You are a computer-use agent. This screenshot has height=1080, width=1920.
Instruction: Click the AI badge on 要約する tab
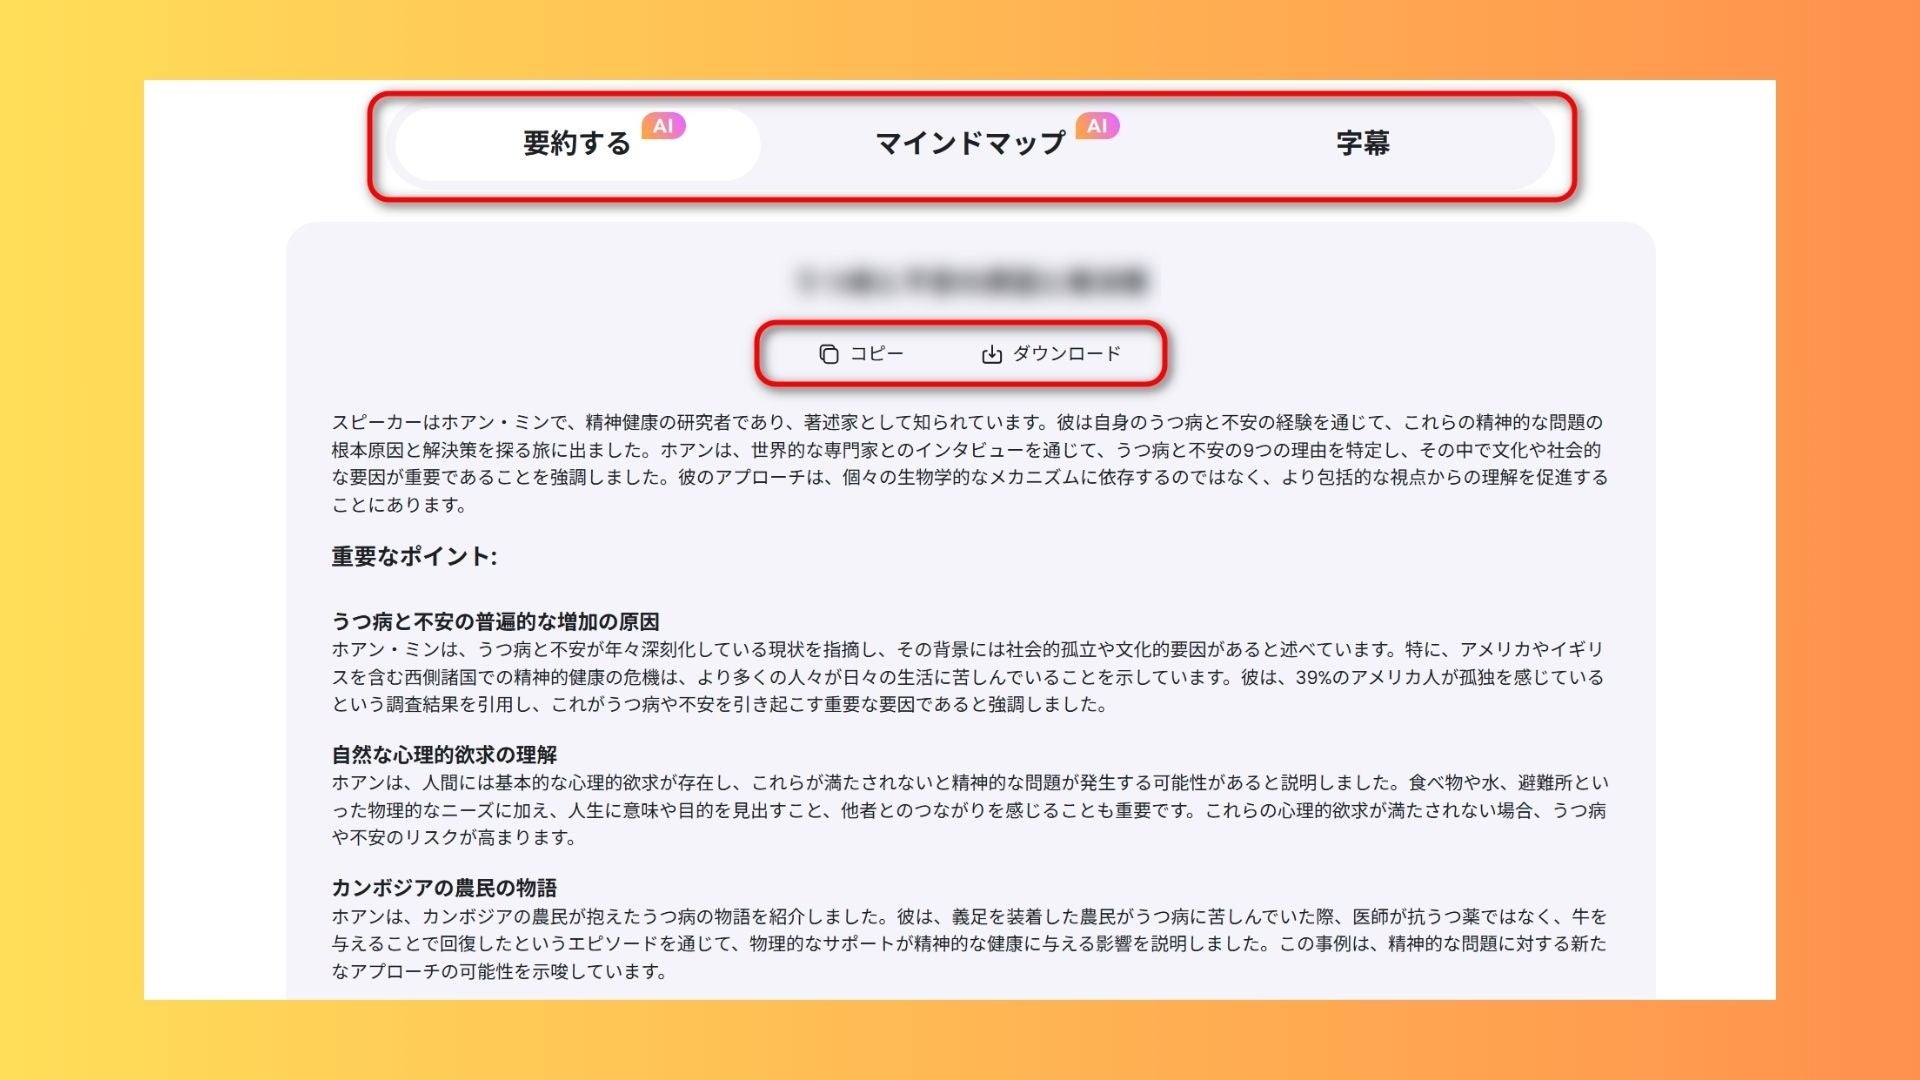click(664, 126)
